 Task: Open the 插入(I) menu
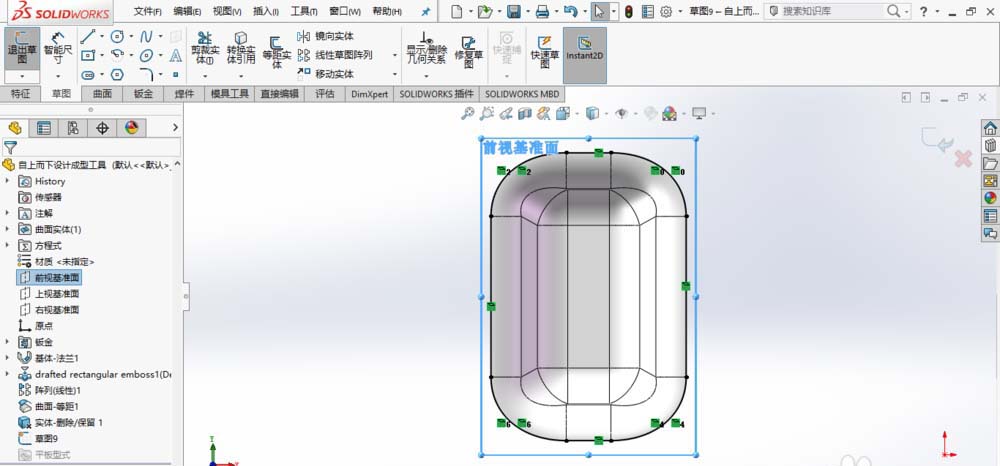(265, 11)
